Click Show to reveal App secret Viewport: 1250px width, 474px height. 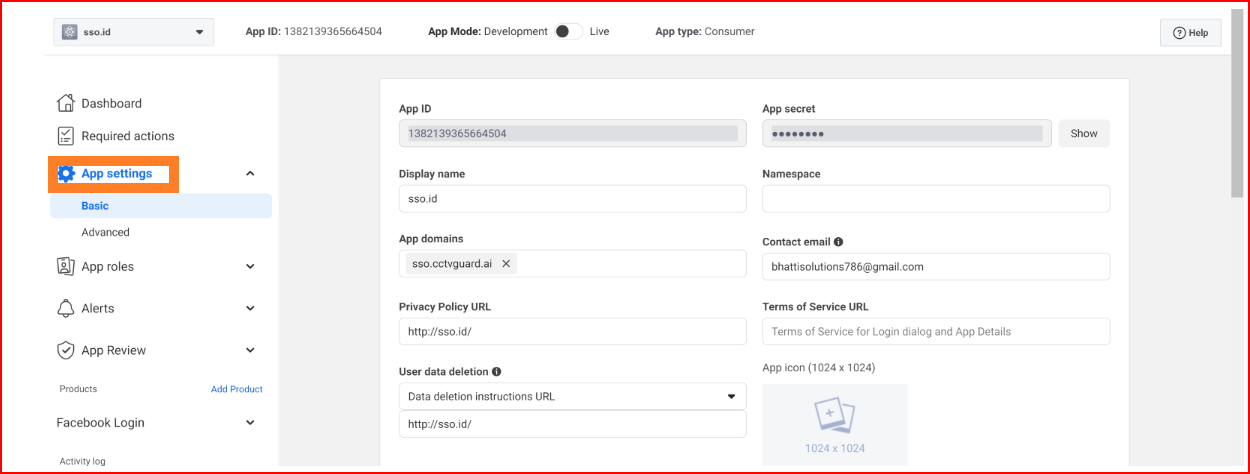coord(1084,133)
